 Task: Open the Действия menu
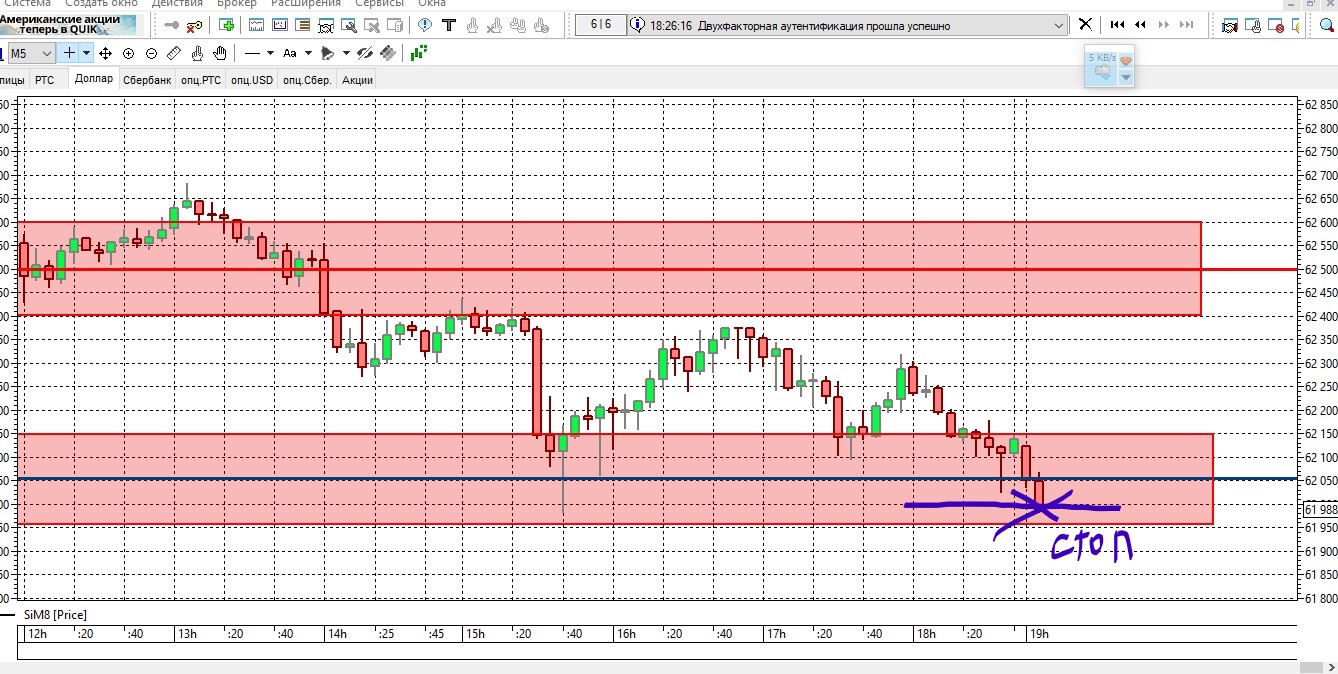(177, 4)
